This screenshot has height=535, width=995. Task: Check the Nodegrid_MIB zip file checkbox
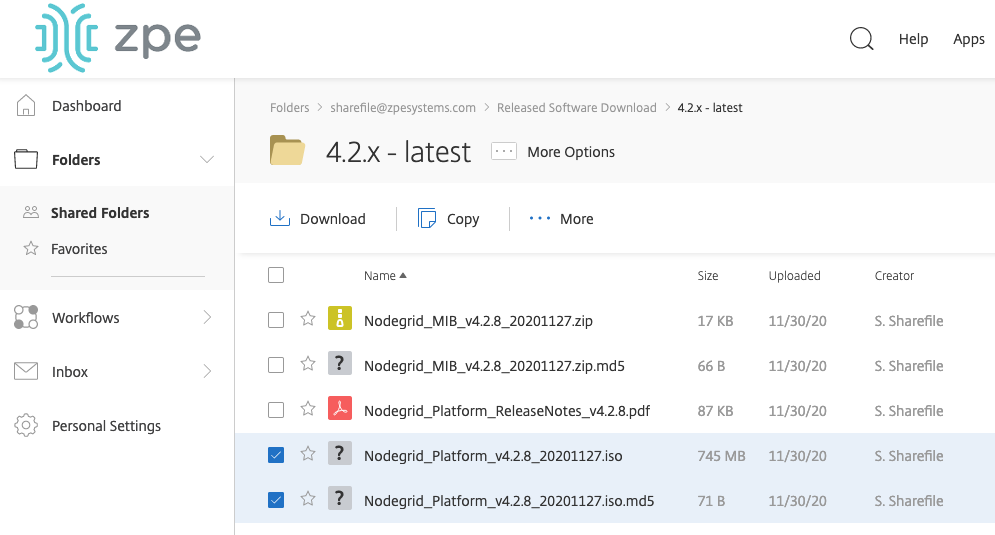276,320
